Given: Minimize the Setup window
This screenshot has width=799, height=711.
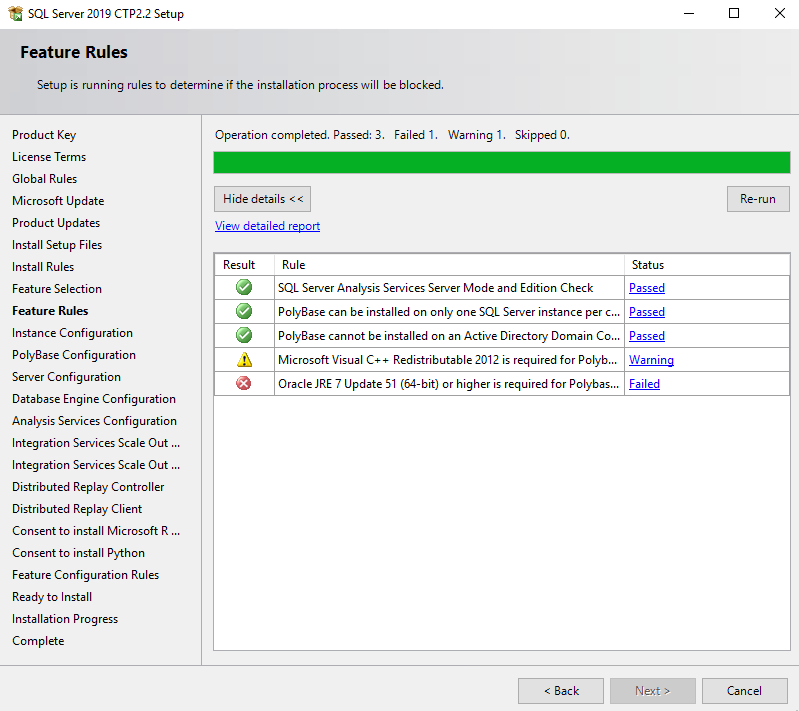Looking at the screenshot, I should (689, 13).
